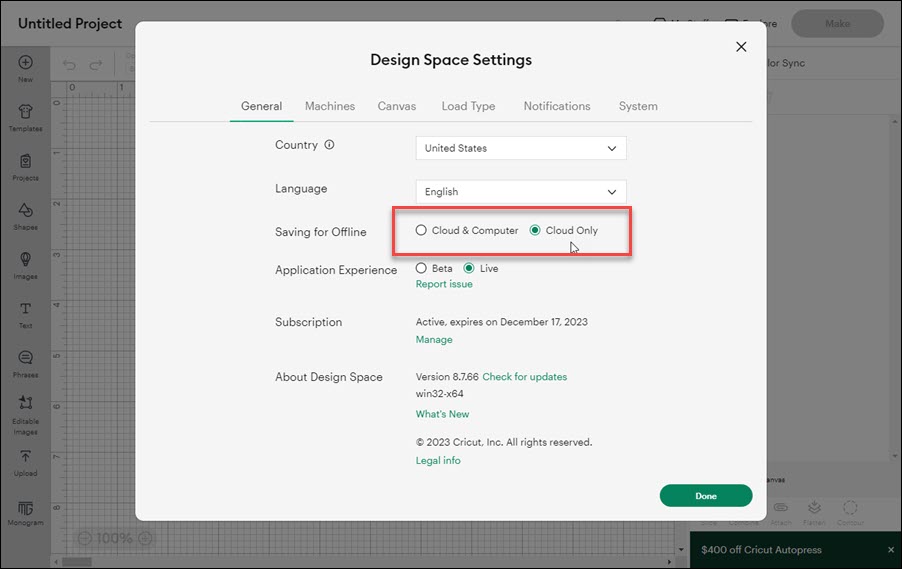Click the Check for updates link
Viewport: 902px width, 569px height.
click(524, 377)
